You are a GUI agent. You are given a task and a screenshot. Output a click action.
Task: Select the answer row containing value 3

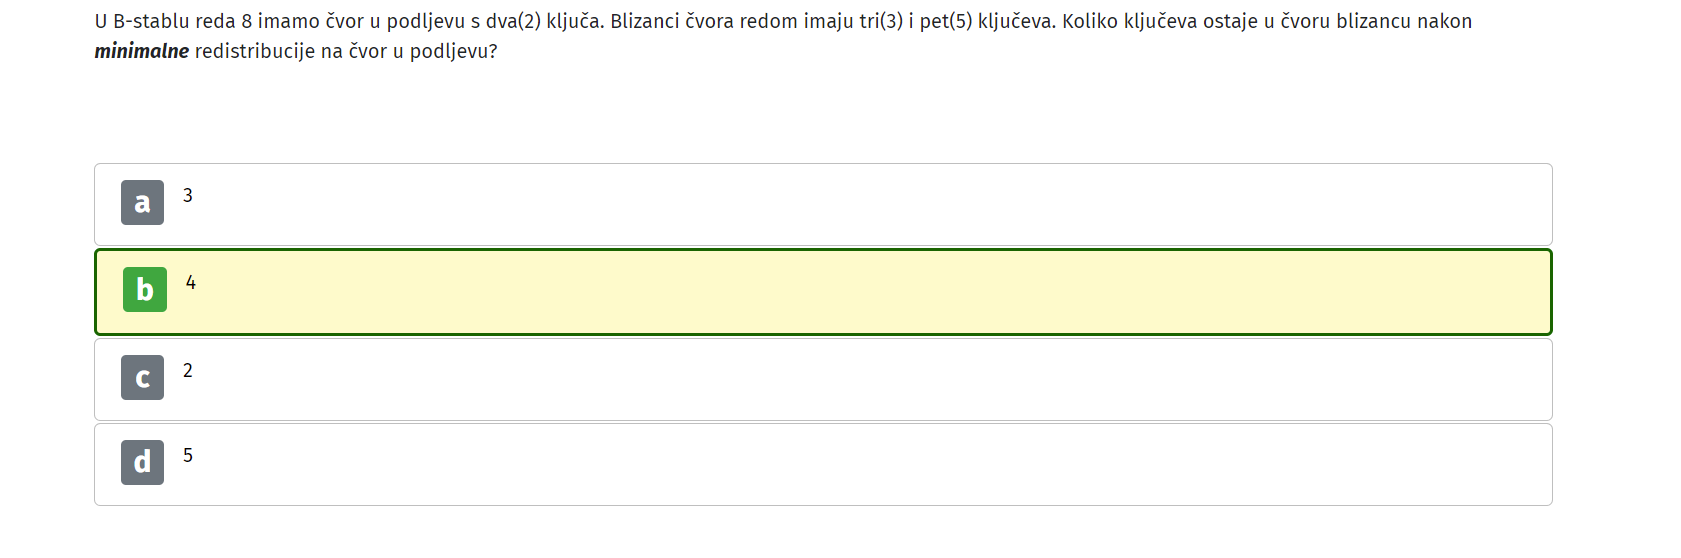coord(823,204)
